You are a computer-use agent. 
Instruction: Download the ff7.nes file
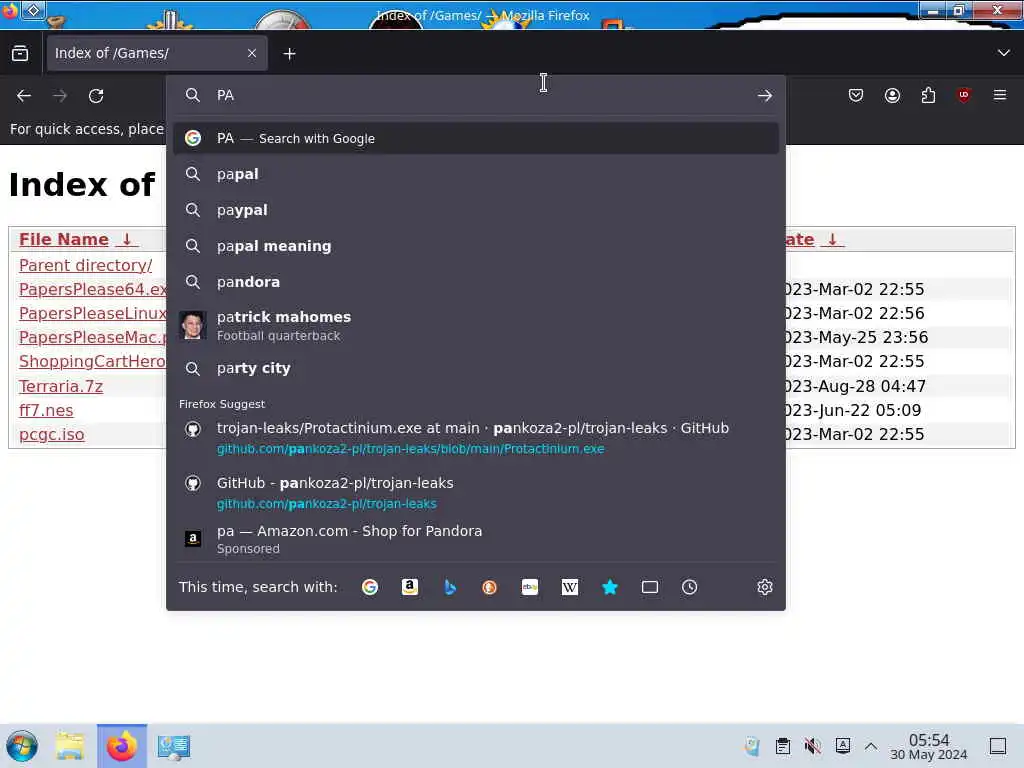coord(46,410)
